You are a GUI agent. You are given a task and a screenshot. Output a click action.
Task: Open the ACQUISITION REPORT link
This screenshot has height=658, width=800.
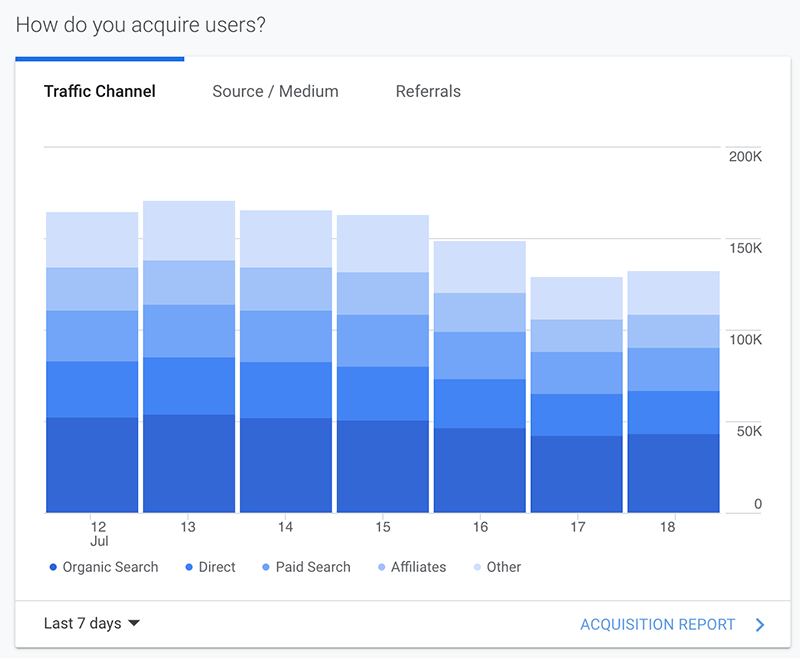(x=657, y=624)
